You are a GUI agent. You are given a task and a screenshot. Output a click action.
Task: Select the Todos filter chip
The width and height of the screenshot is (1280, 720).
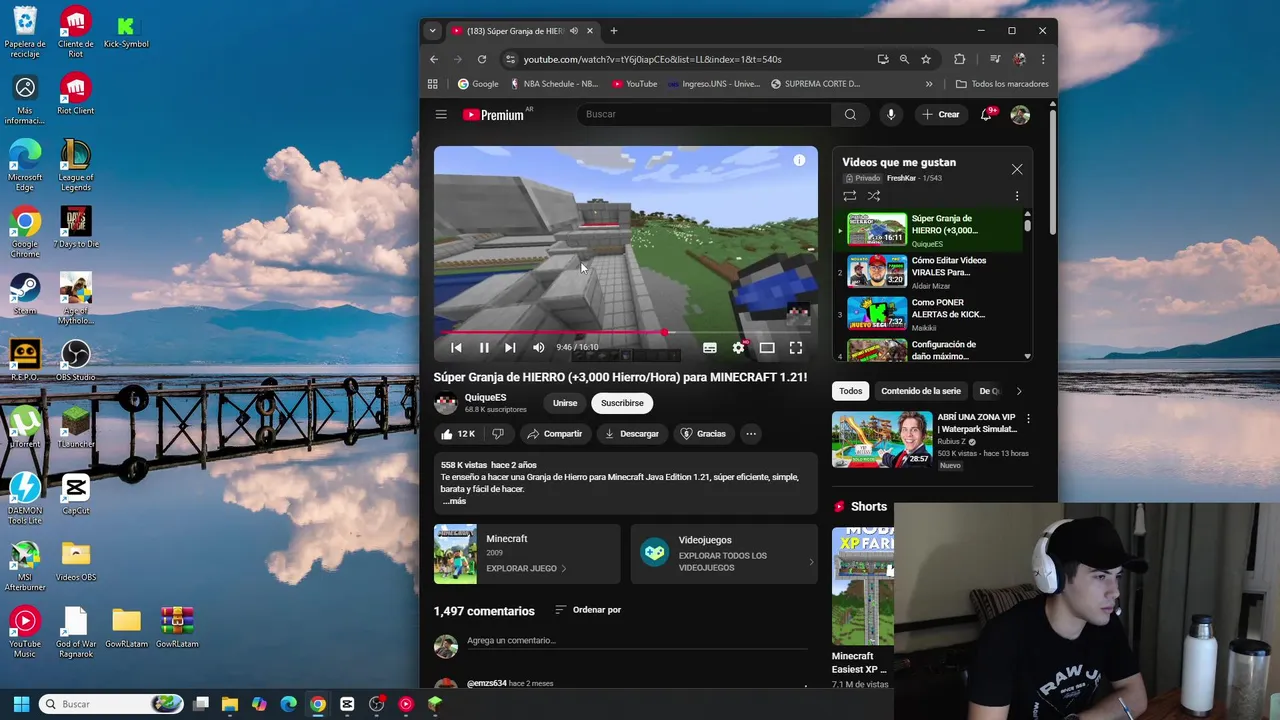pyautogui.click(x=850, y=391)
